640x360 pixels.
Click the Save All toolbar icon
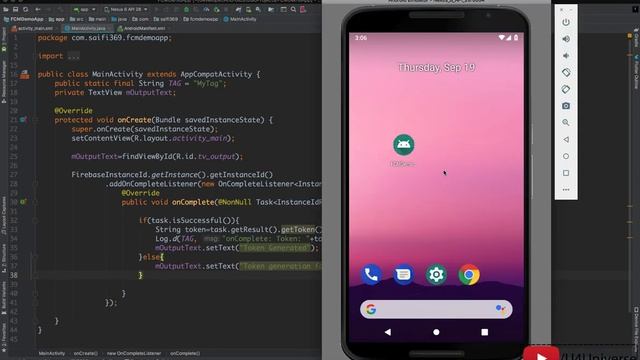point(16,9)
